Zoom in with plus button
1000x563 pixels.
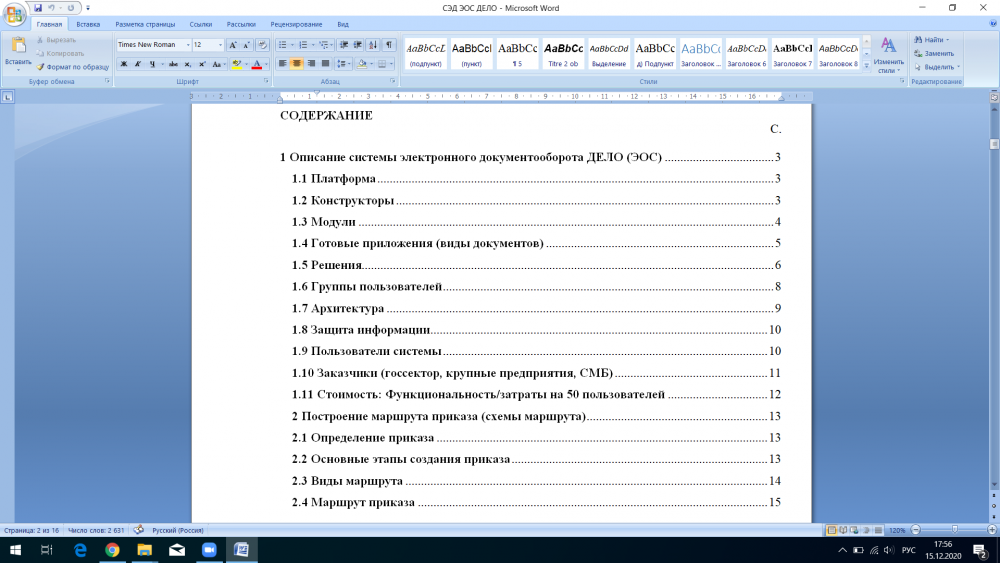(x=992, y=530)
